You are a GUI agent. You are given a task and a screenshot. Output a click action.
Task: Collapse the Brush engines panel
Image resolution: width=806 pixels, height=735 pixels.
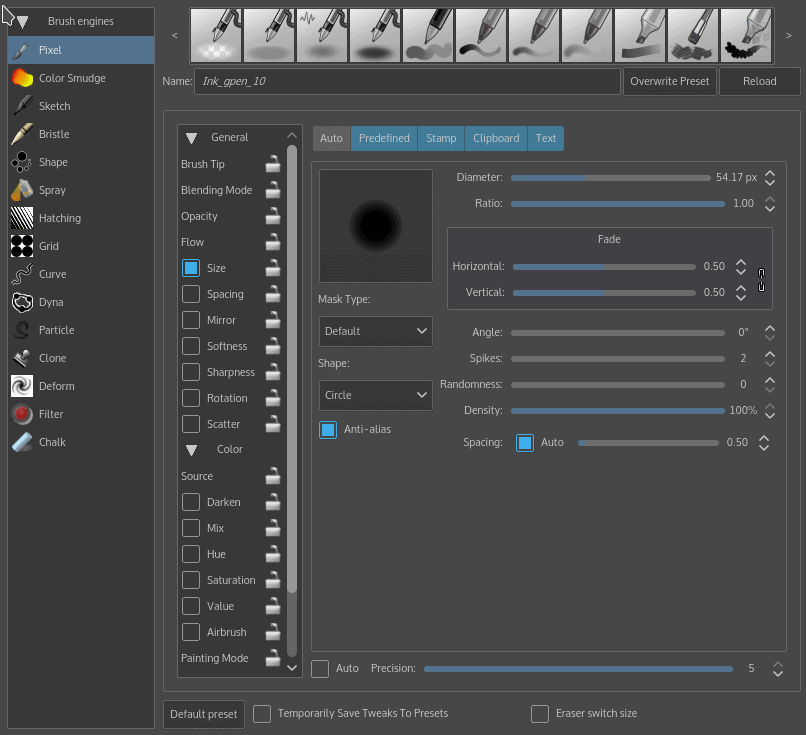click(x=23, y=22)
